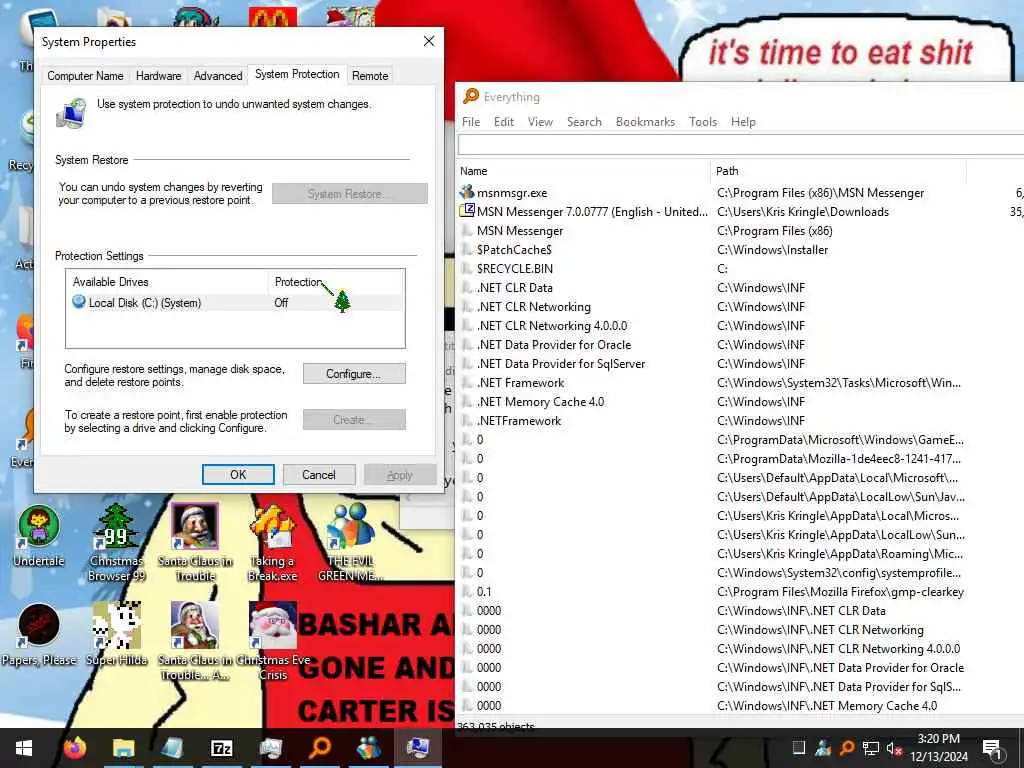Select the .NET CLR Data row
This screenshot has height=768, width=1024.
pyautogui.click(x=741, y=287)
